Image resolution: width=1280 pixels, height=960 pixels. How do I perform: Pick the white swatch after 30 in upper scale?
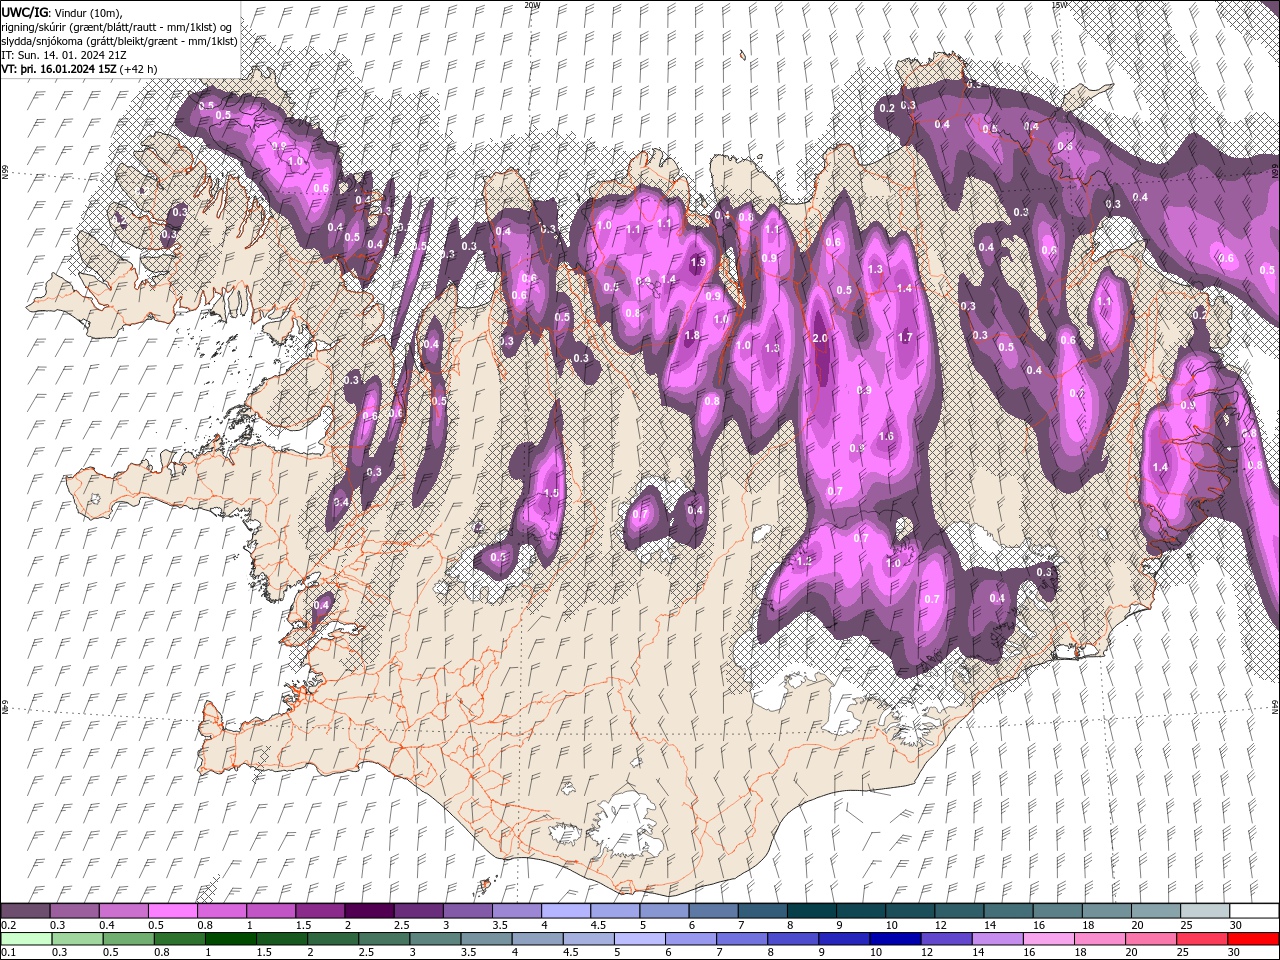1254,911
